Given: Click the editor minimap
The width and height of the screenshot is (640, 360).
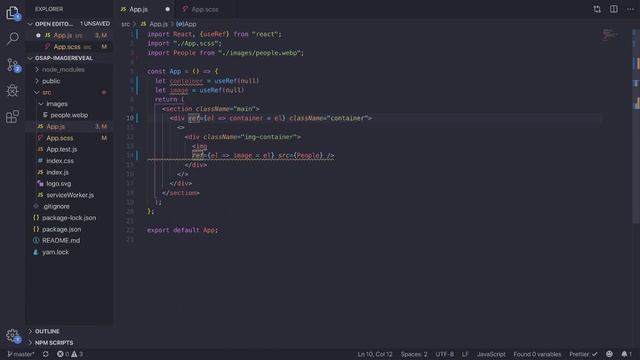Looking at the screenshot, I should click(x=610, y=35).
